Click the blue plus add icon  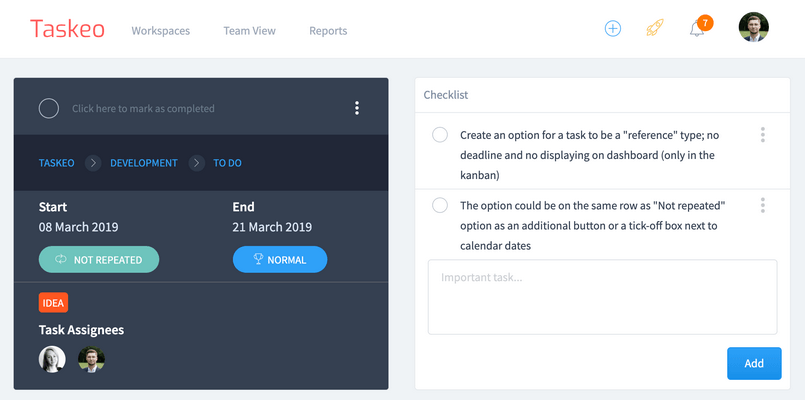(613, 29)
